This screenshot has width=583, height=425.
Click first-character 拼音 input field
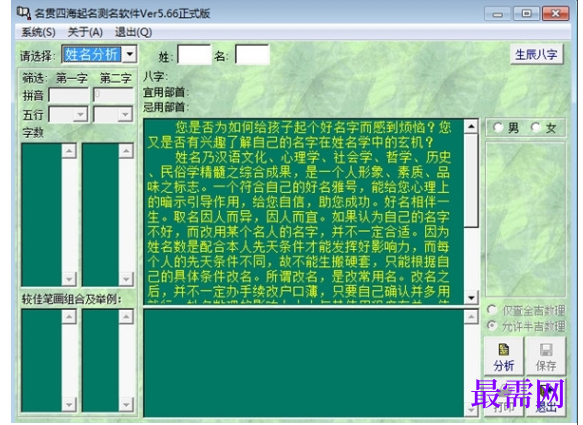tap(69, 95)
